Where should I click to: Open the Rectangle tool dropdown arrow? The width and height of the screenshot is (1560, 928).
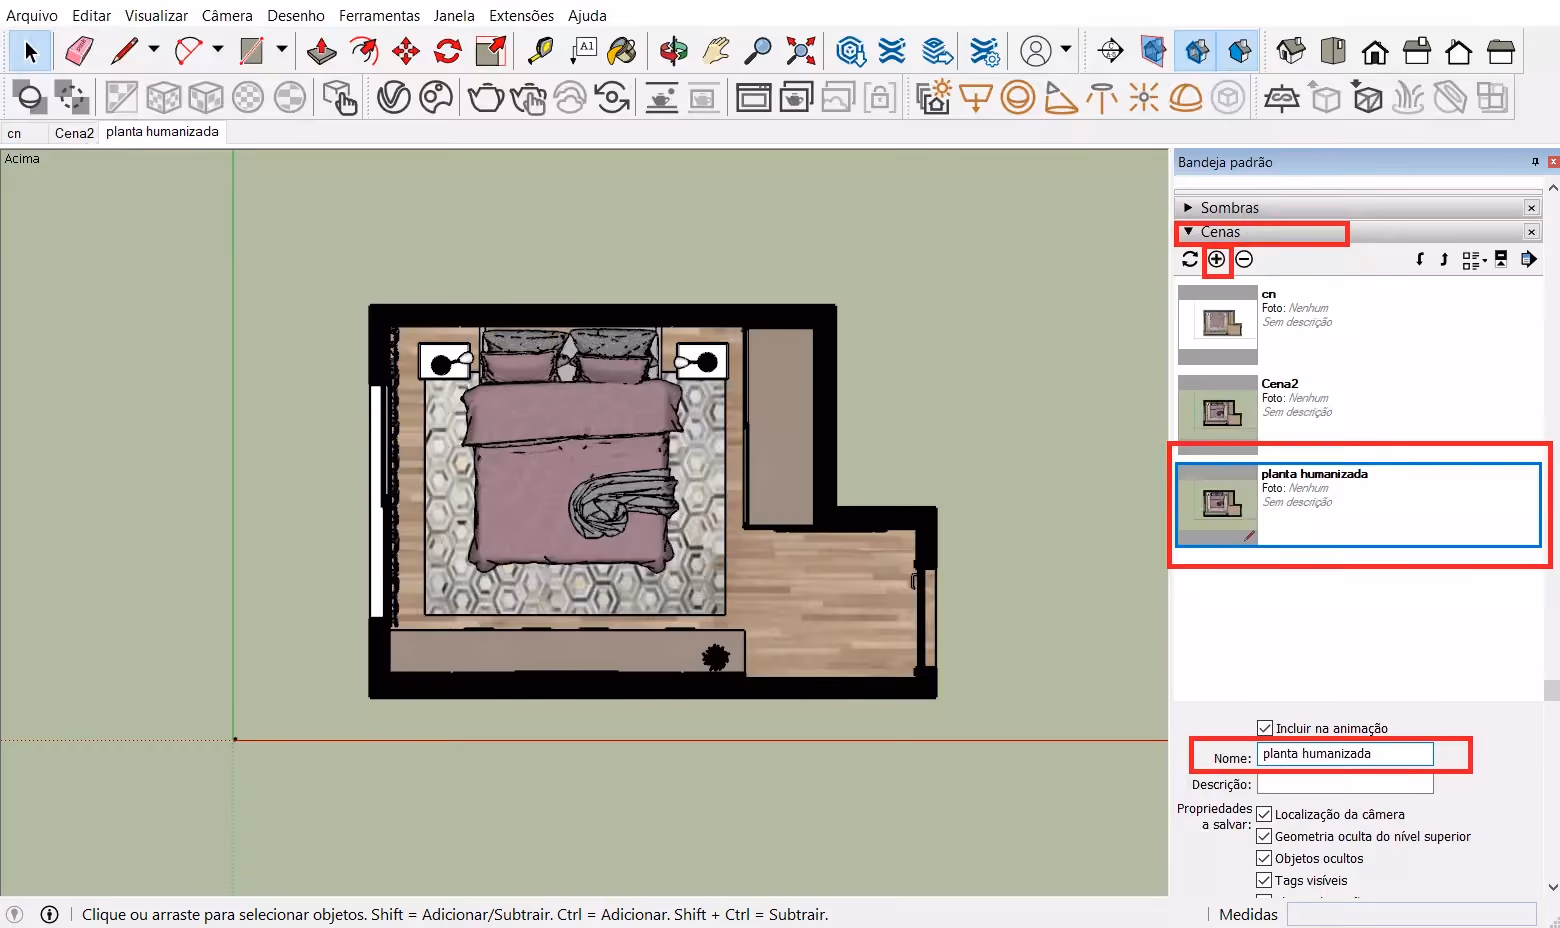tap(281, 49)
